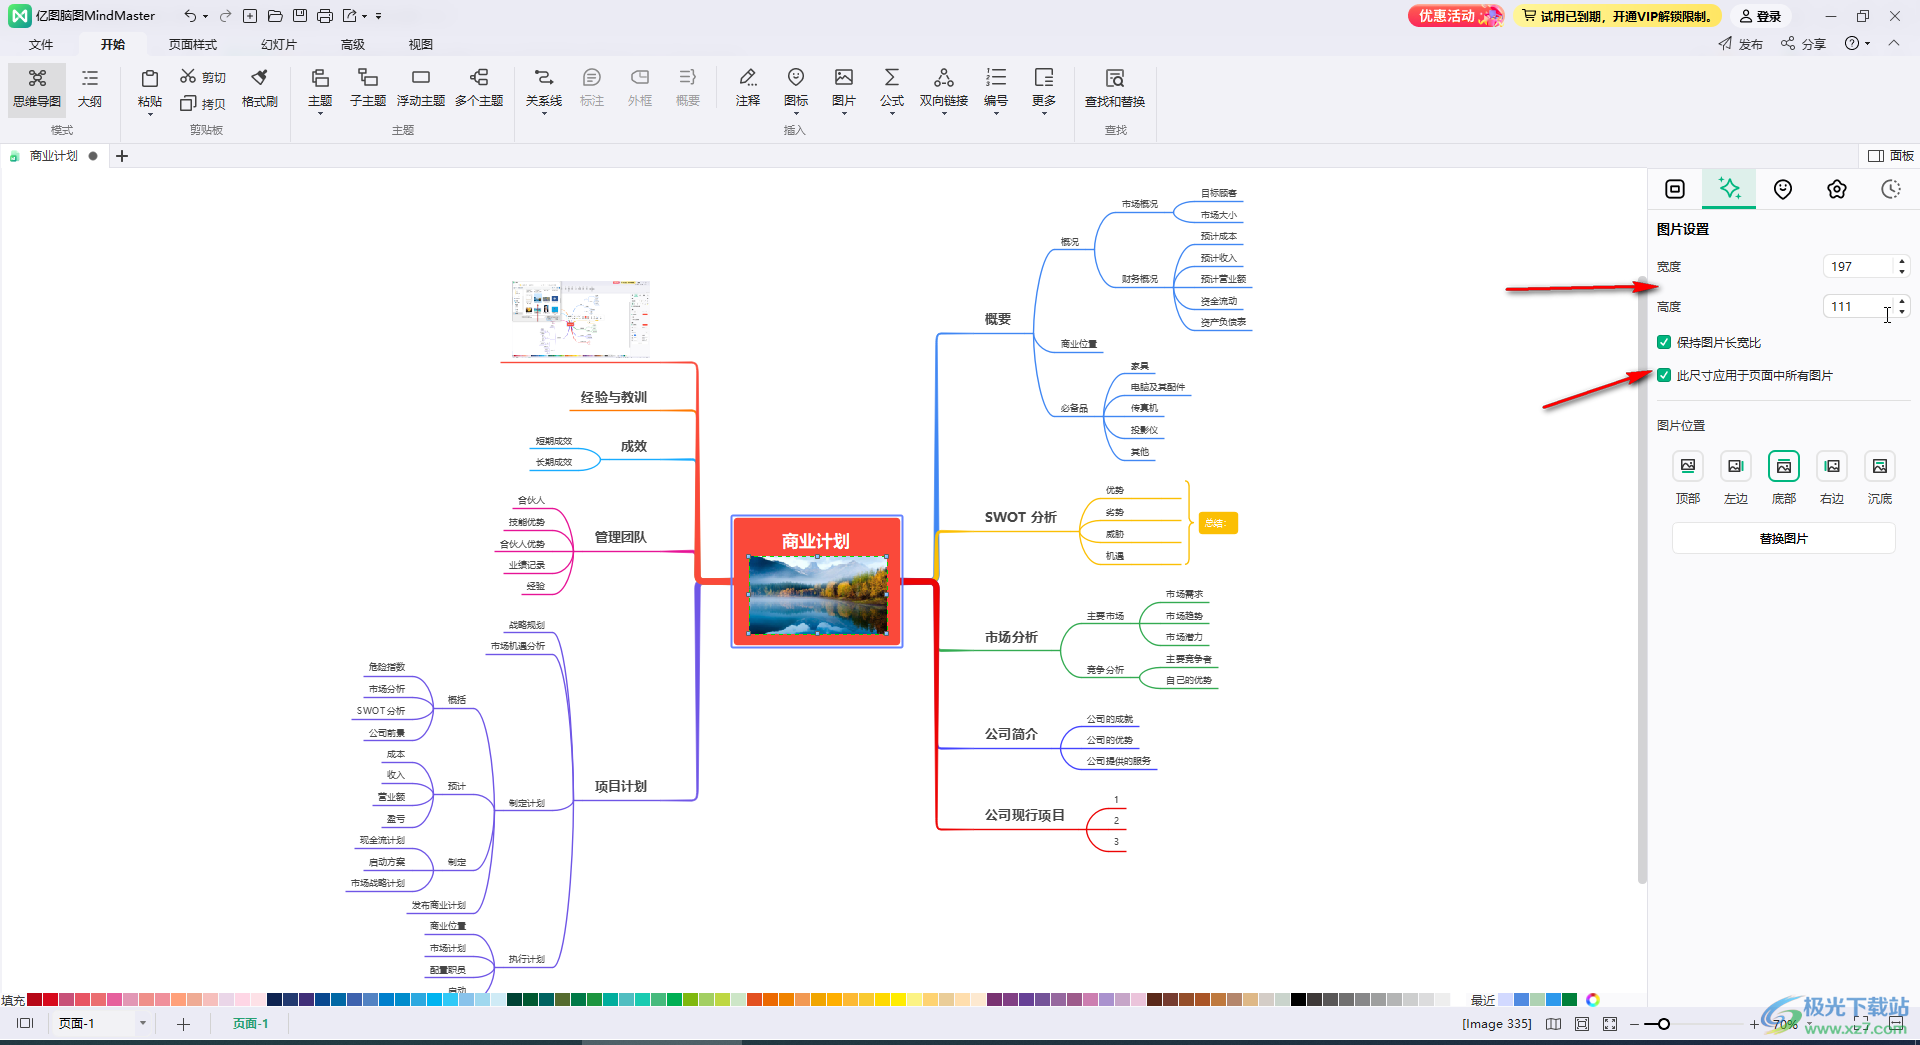
Task: Collapse the ribbon with the chevron
Action: pyautogui.click(x=1894, y=43)
